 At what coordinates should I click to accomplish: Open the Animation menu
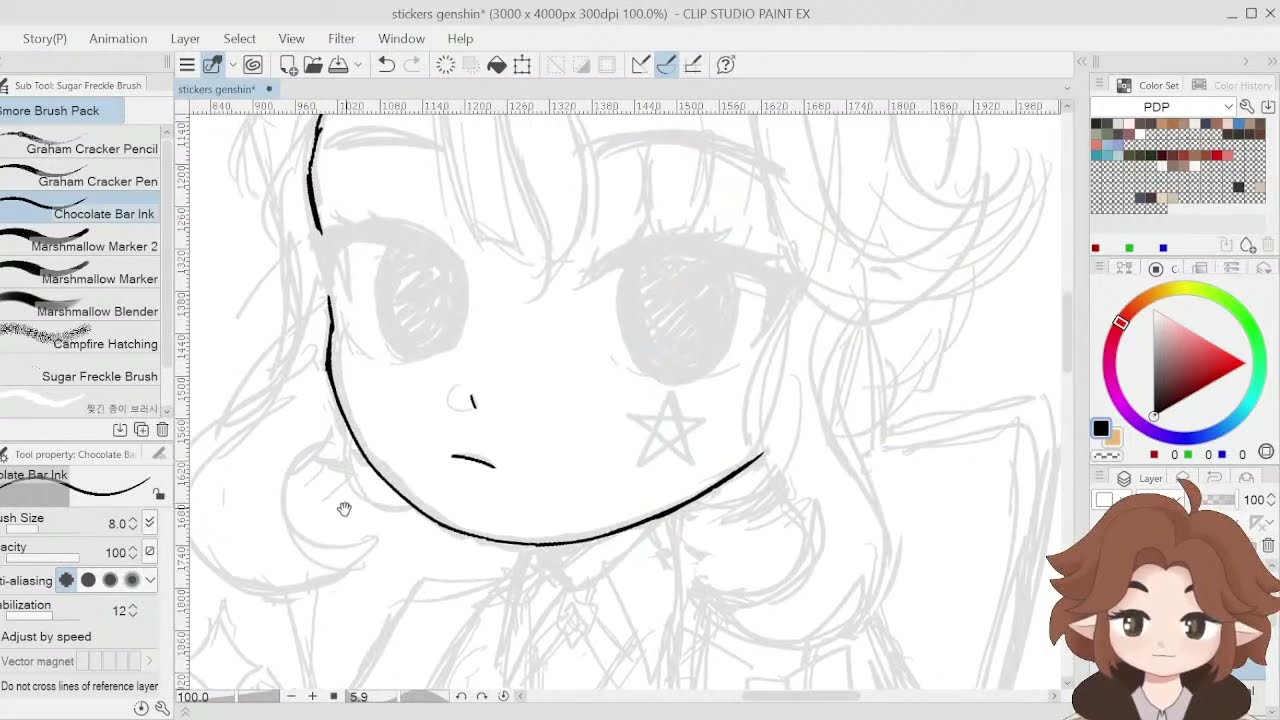tap(118, 39)
